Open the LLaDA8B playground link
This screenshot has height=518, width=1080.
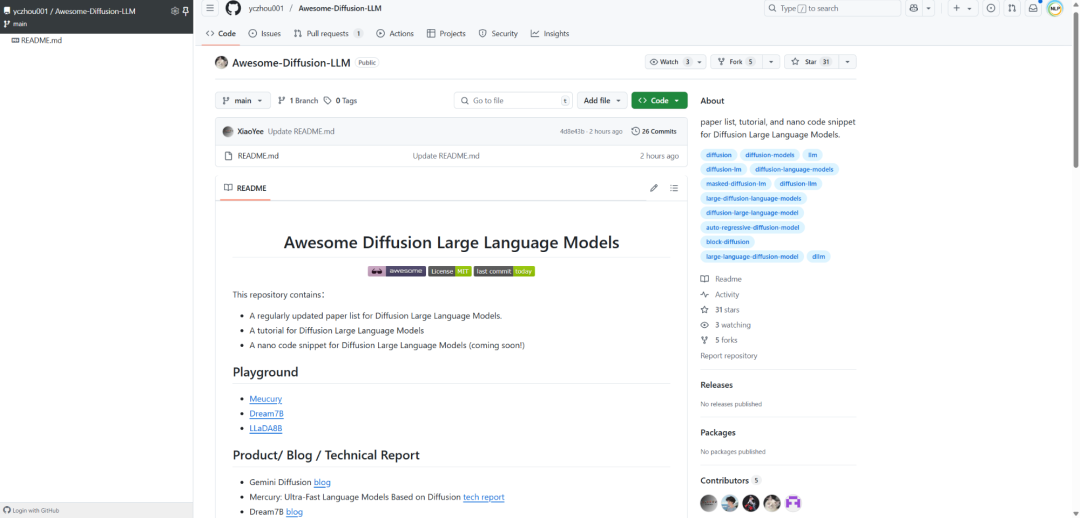[x=266, y=428]
